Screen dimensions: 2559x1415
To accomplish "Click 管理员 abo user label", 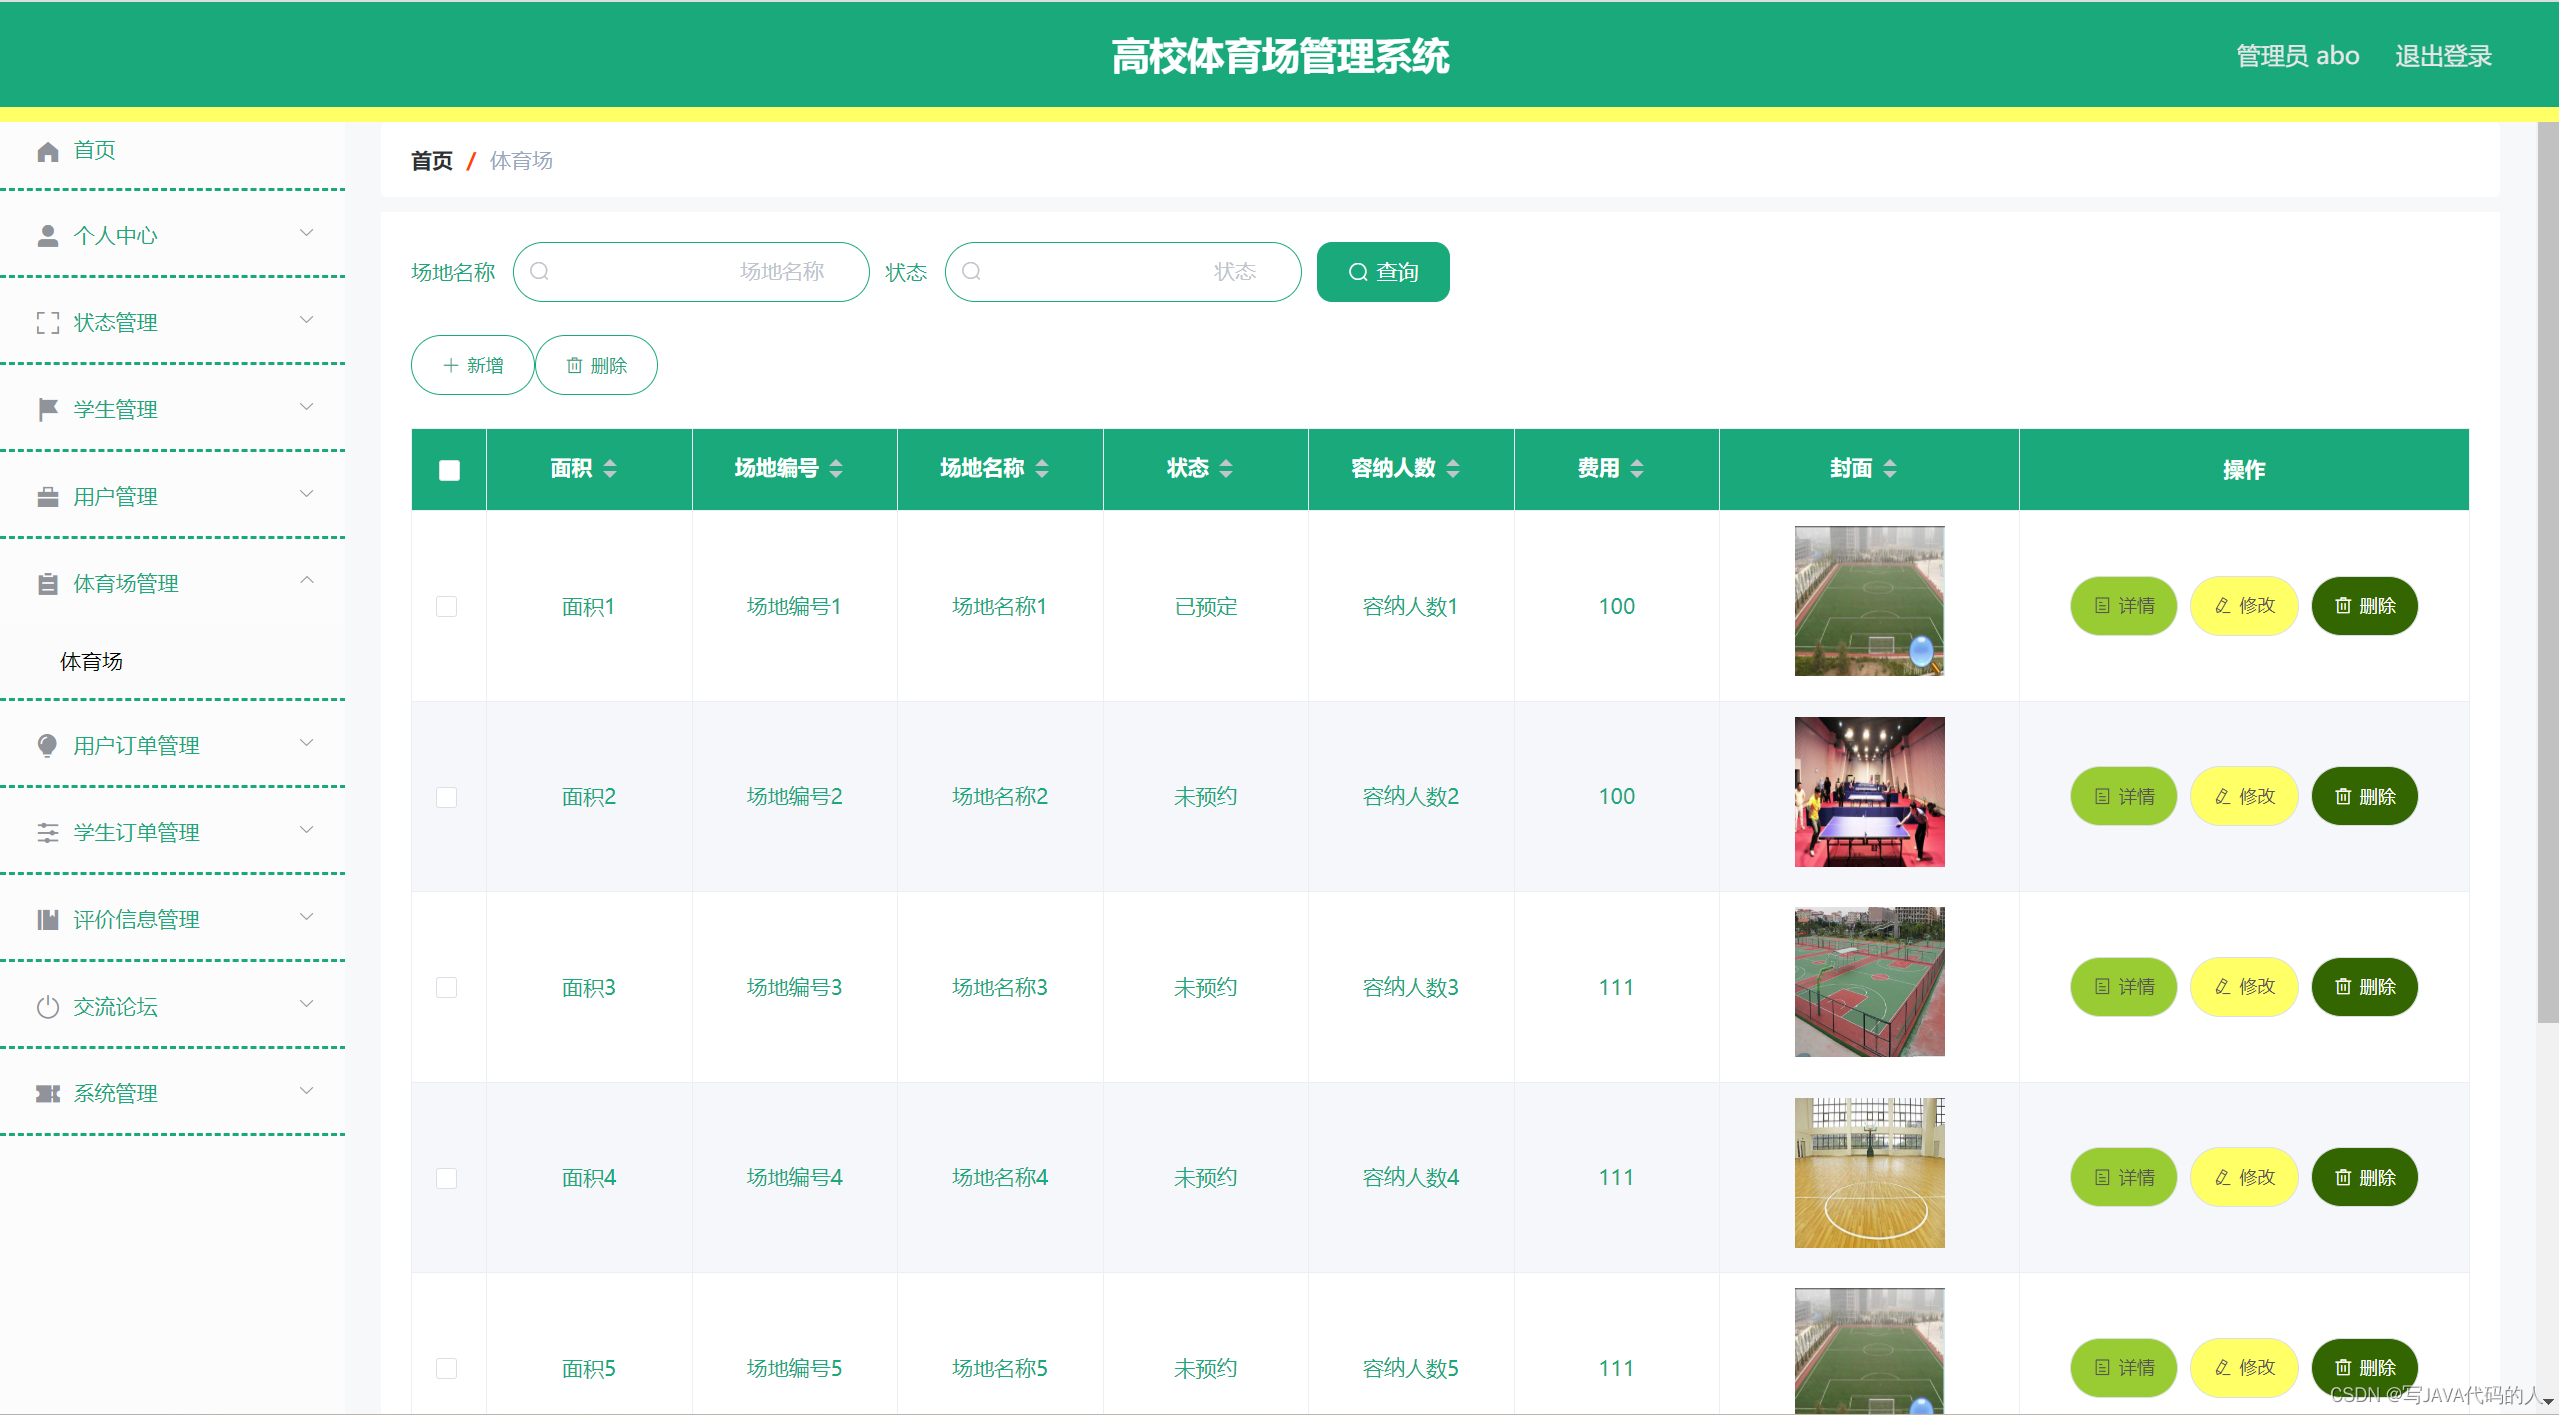I will click(2298, 56).
